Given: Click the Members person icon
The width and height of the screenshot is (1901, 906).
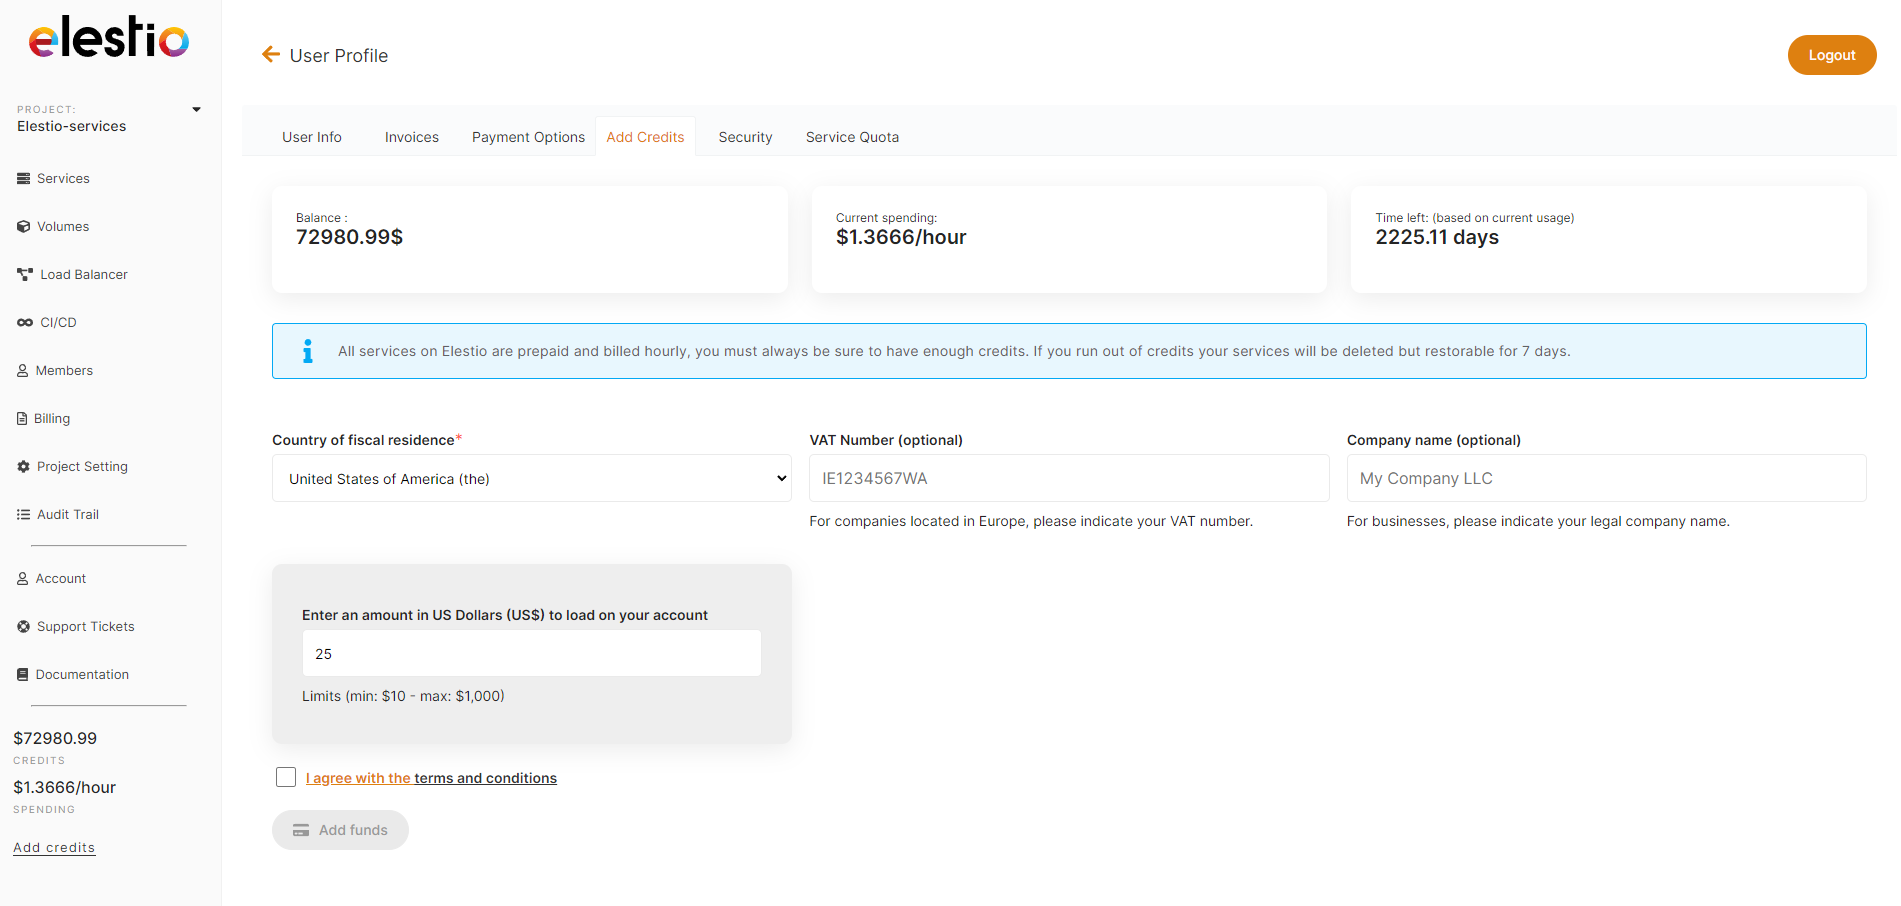Looking at the screenshot, I should point(22,371).
